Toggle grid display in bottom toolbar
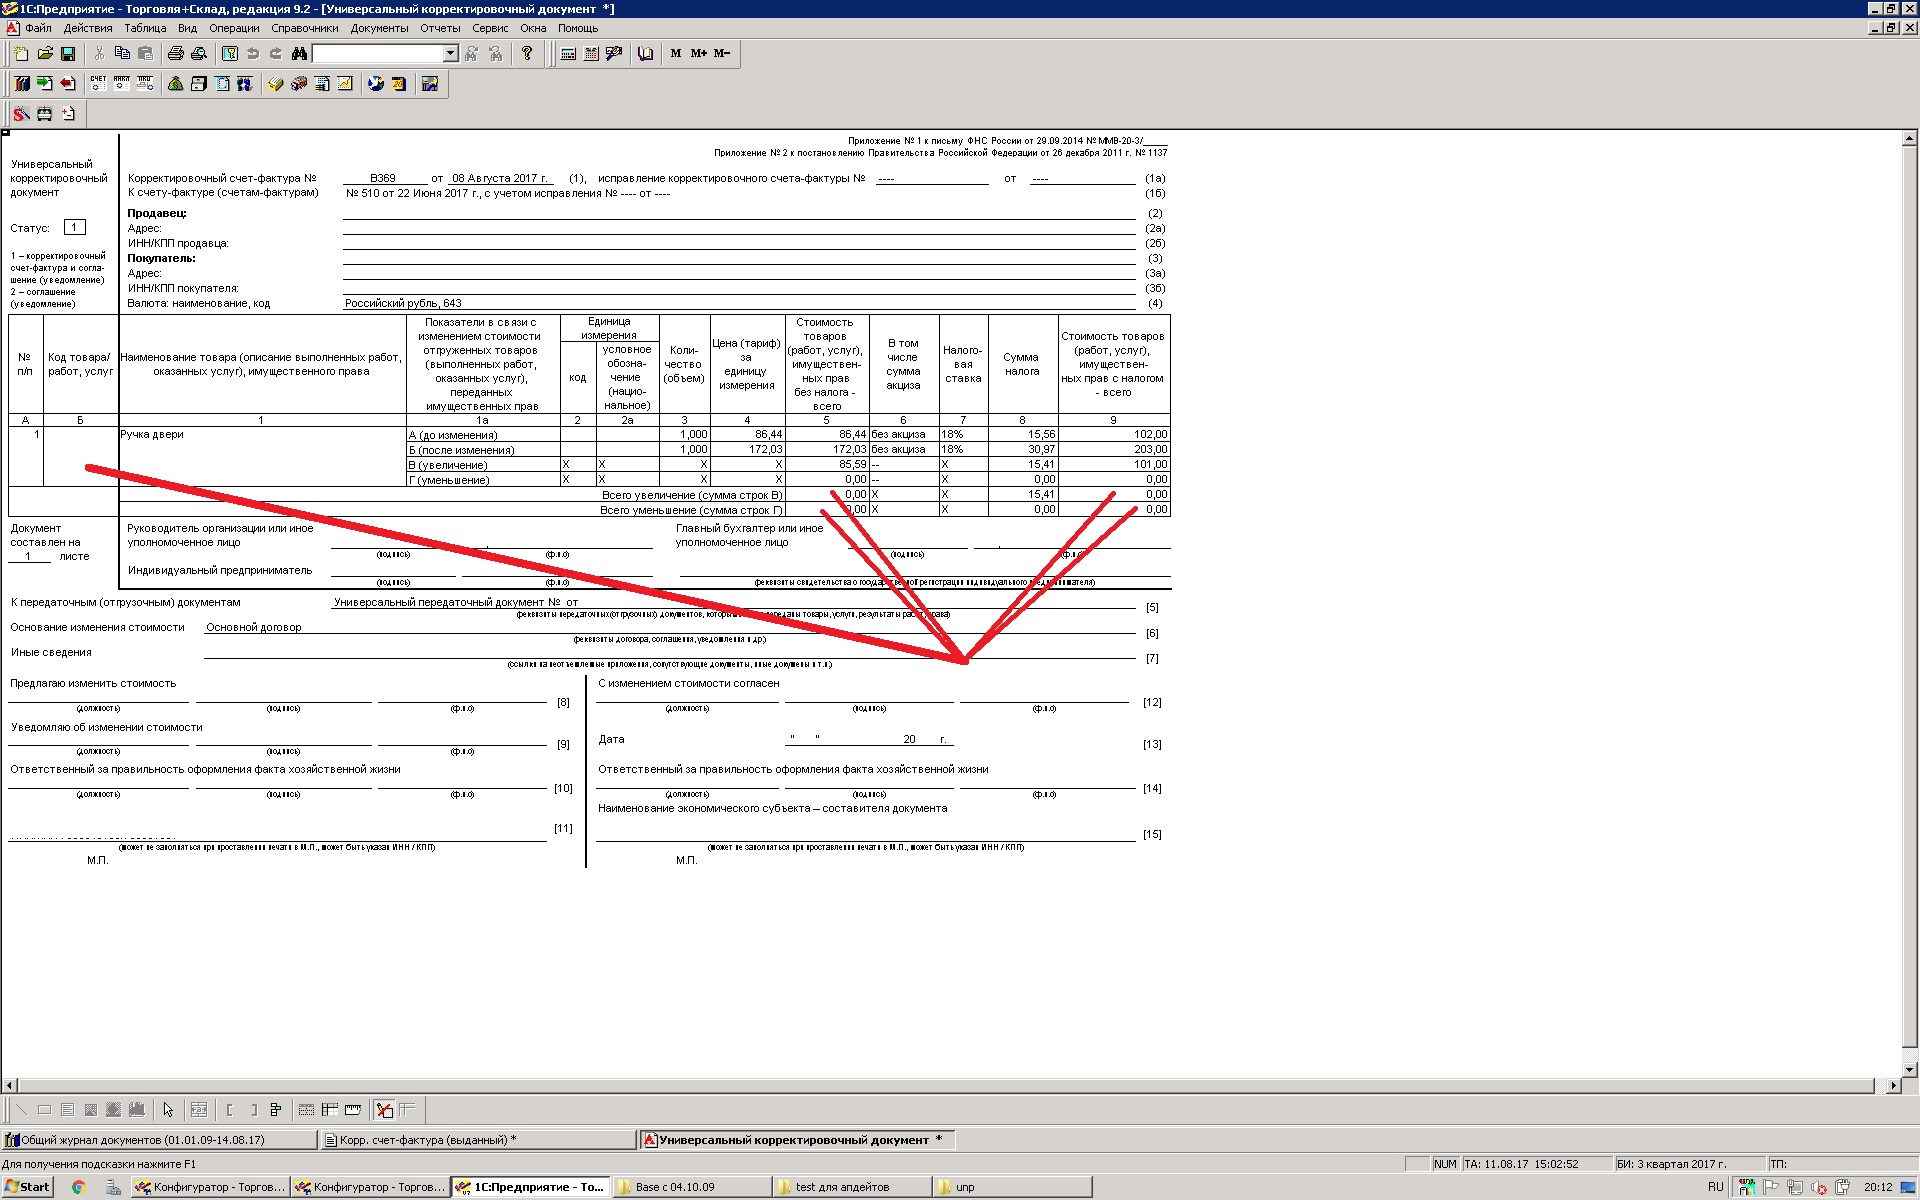1920x1200 pixels. pos(306,1110)
